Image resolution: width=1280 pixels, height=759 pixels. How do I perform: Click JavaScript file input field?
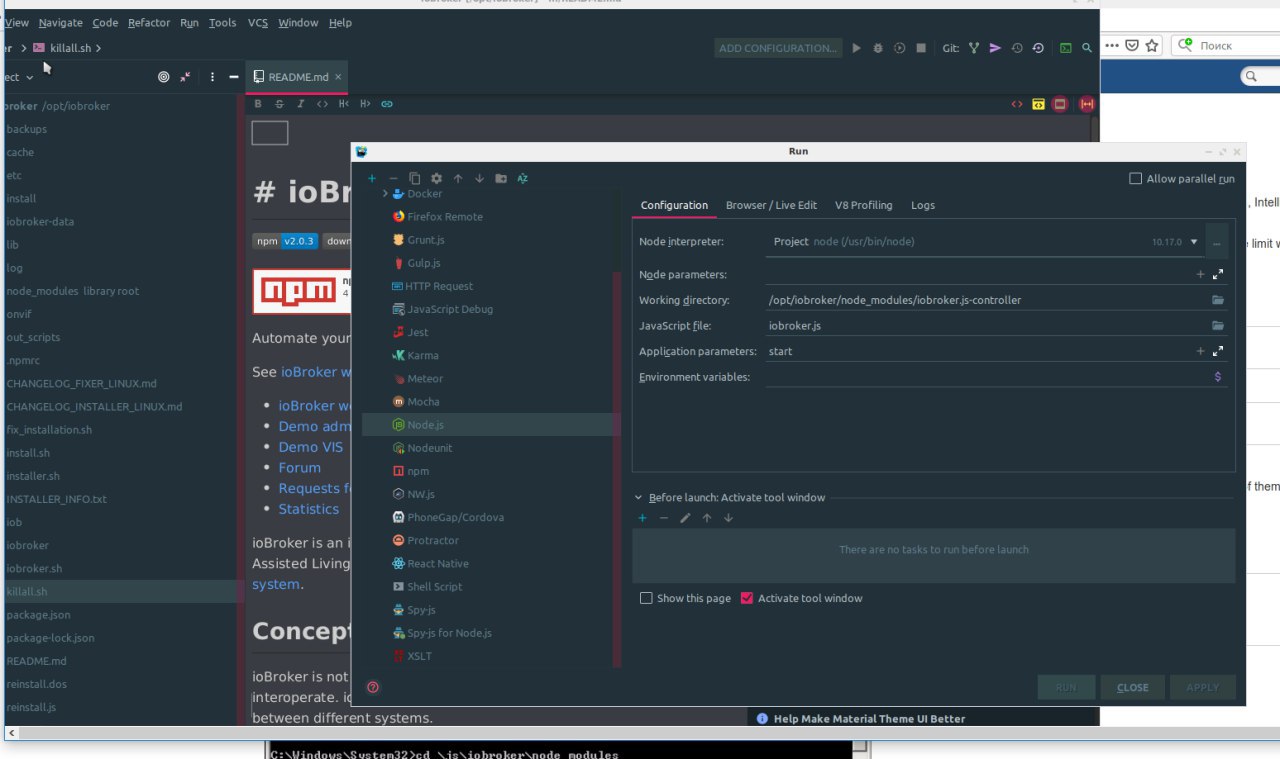987,326
